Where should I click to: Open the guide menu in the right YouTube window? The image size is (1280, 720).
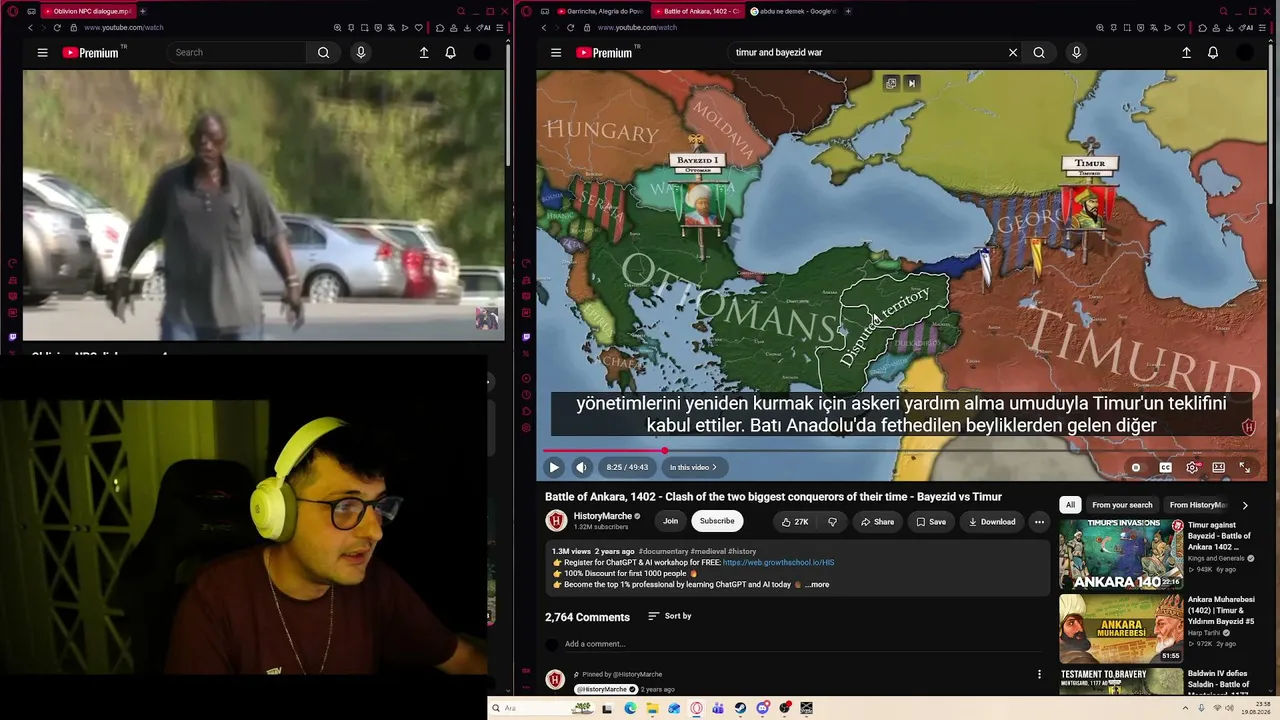(556, 53)
